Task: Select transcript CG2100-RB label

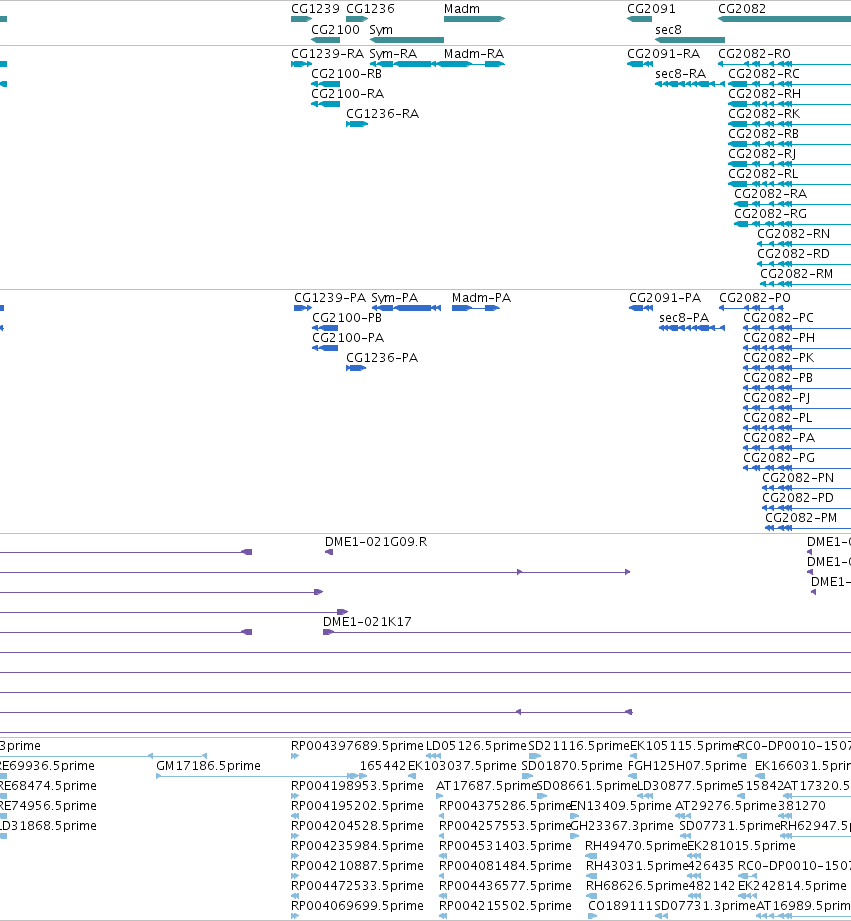Action: (x=347, y=74)
